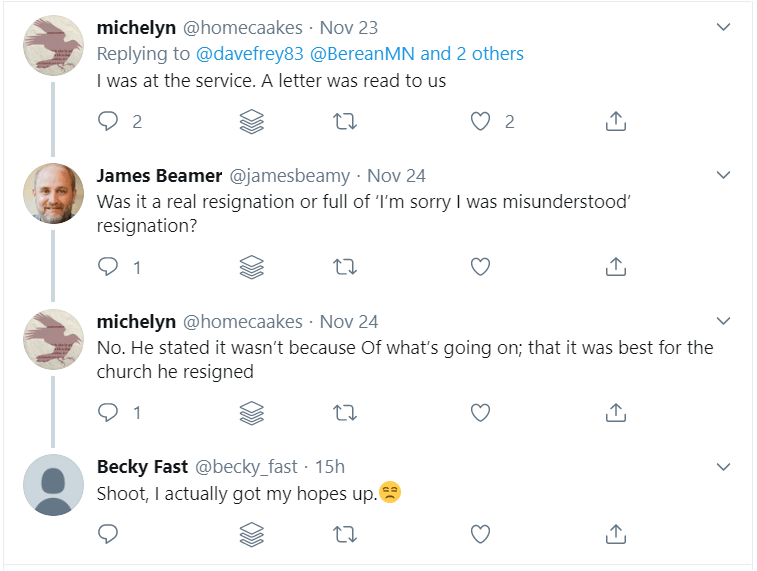Click Becky Fast's default avatar
Viewport: 757px width, 571px height.
pyautogui.click(x=53, y=485)
